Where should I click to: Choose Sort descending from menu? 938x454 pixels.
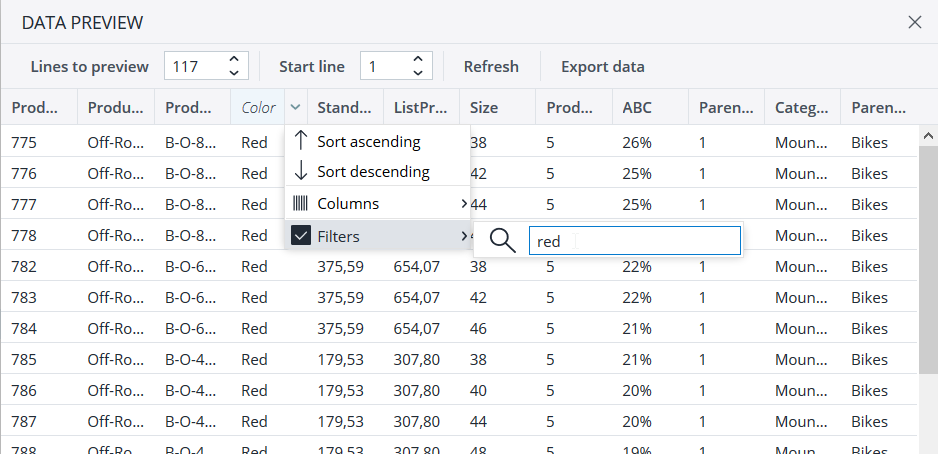pyautogui.click(x=373, y=171)
